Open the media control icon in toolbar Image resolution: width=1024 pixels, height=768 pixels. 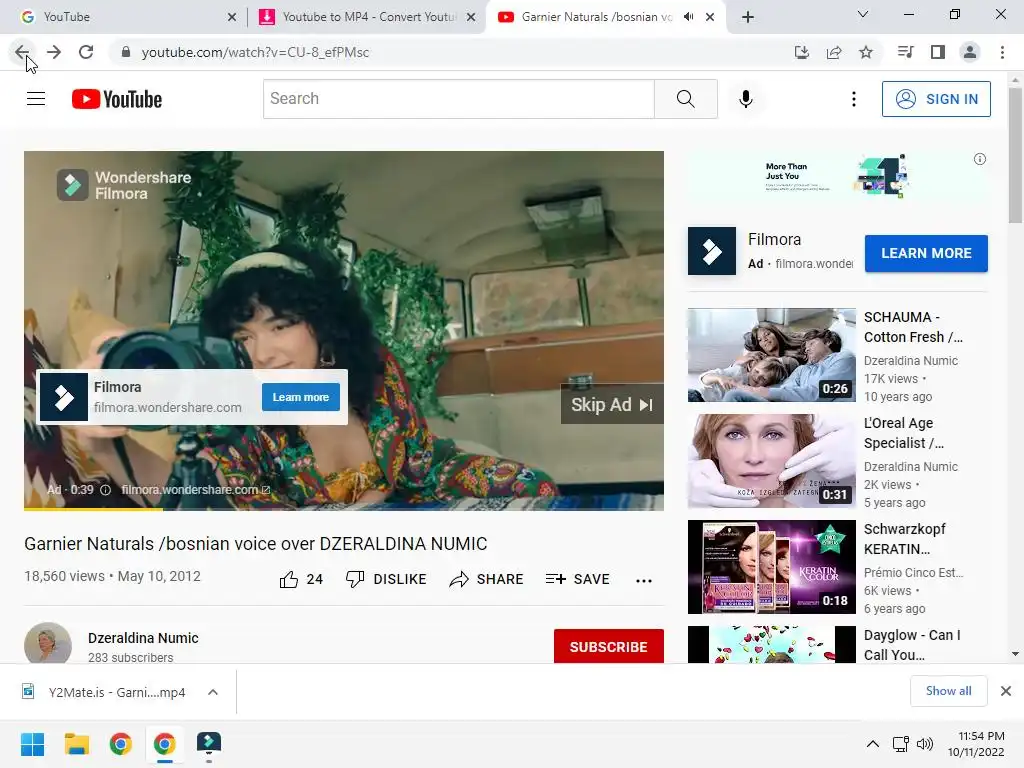click(x=905, y=52)
